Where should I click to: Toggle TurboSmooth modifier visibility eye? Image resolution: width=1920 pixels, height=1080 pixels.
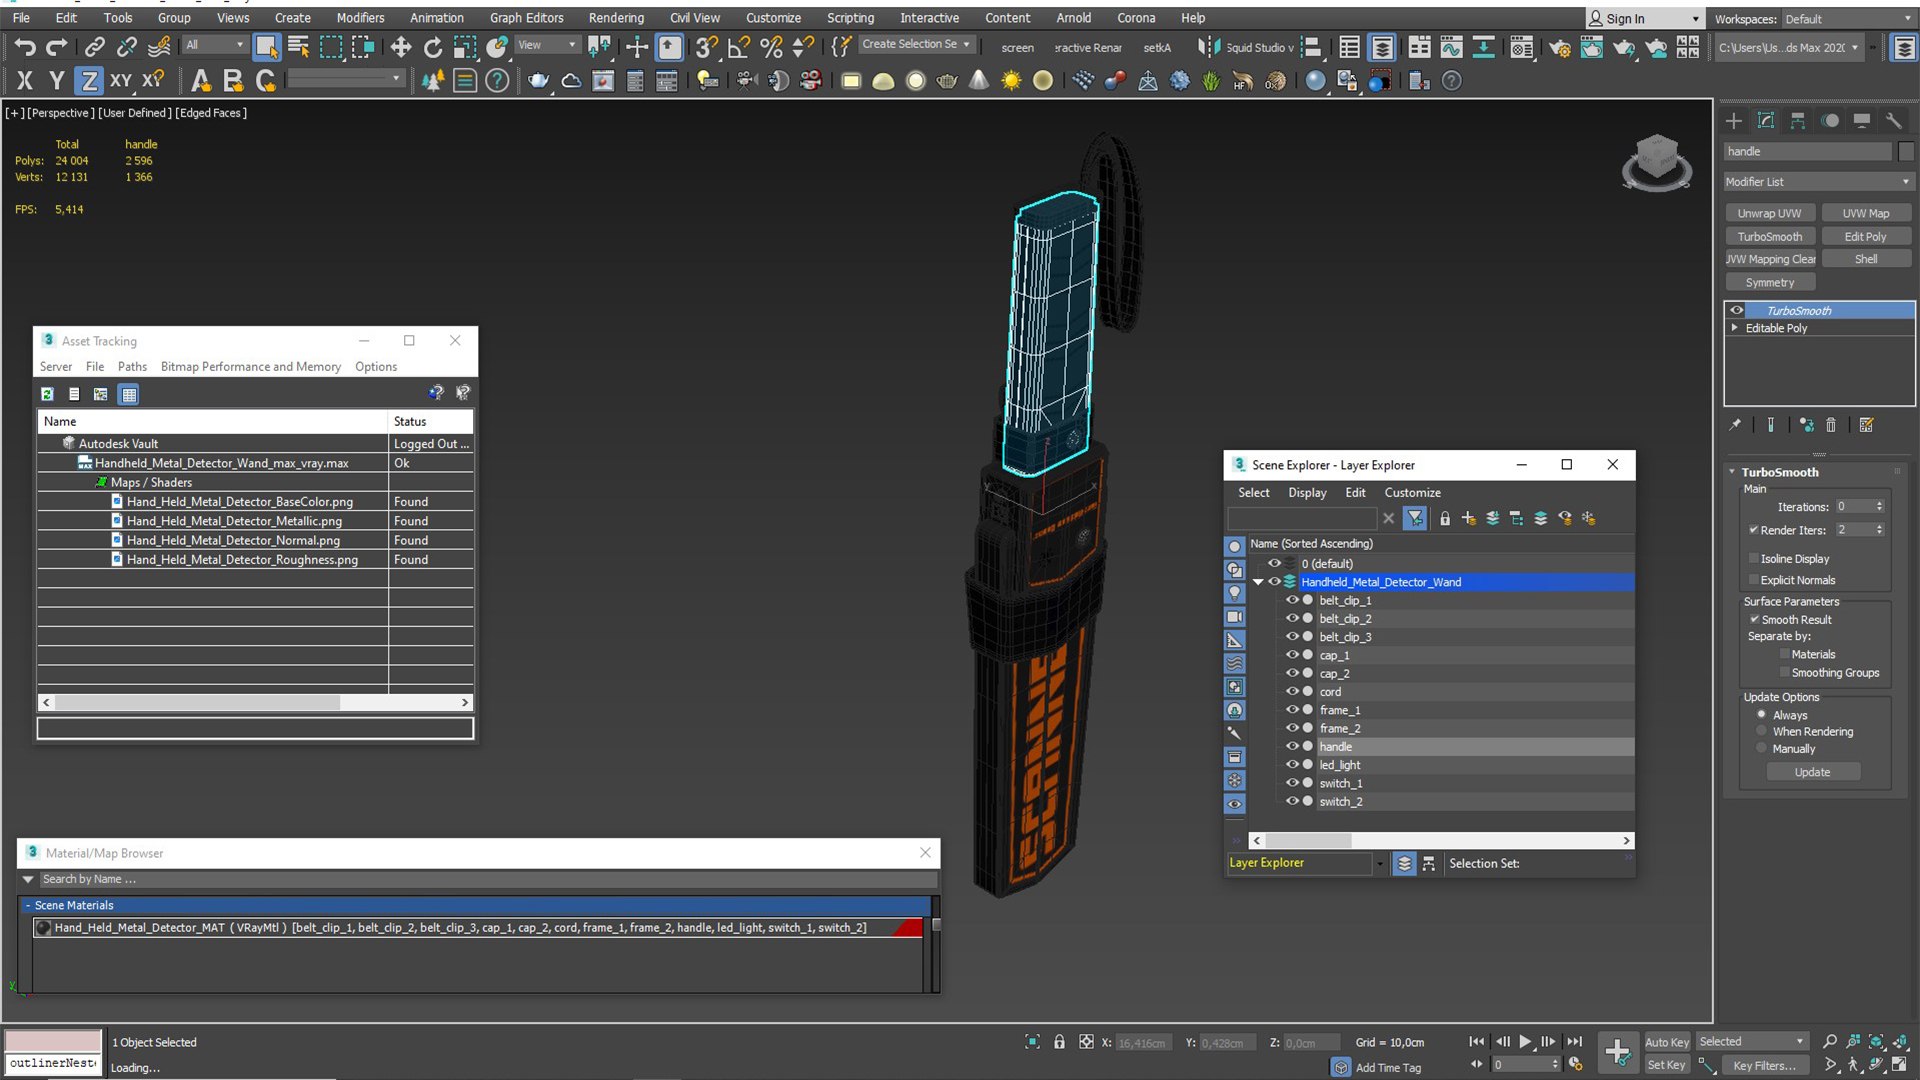pos(1737,311)
